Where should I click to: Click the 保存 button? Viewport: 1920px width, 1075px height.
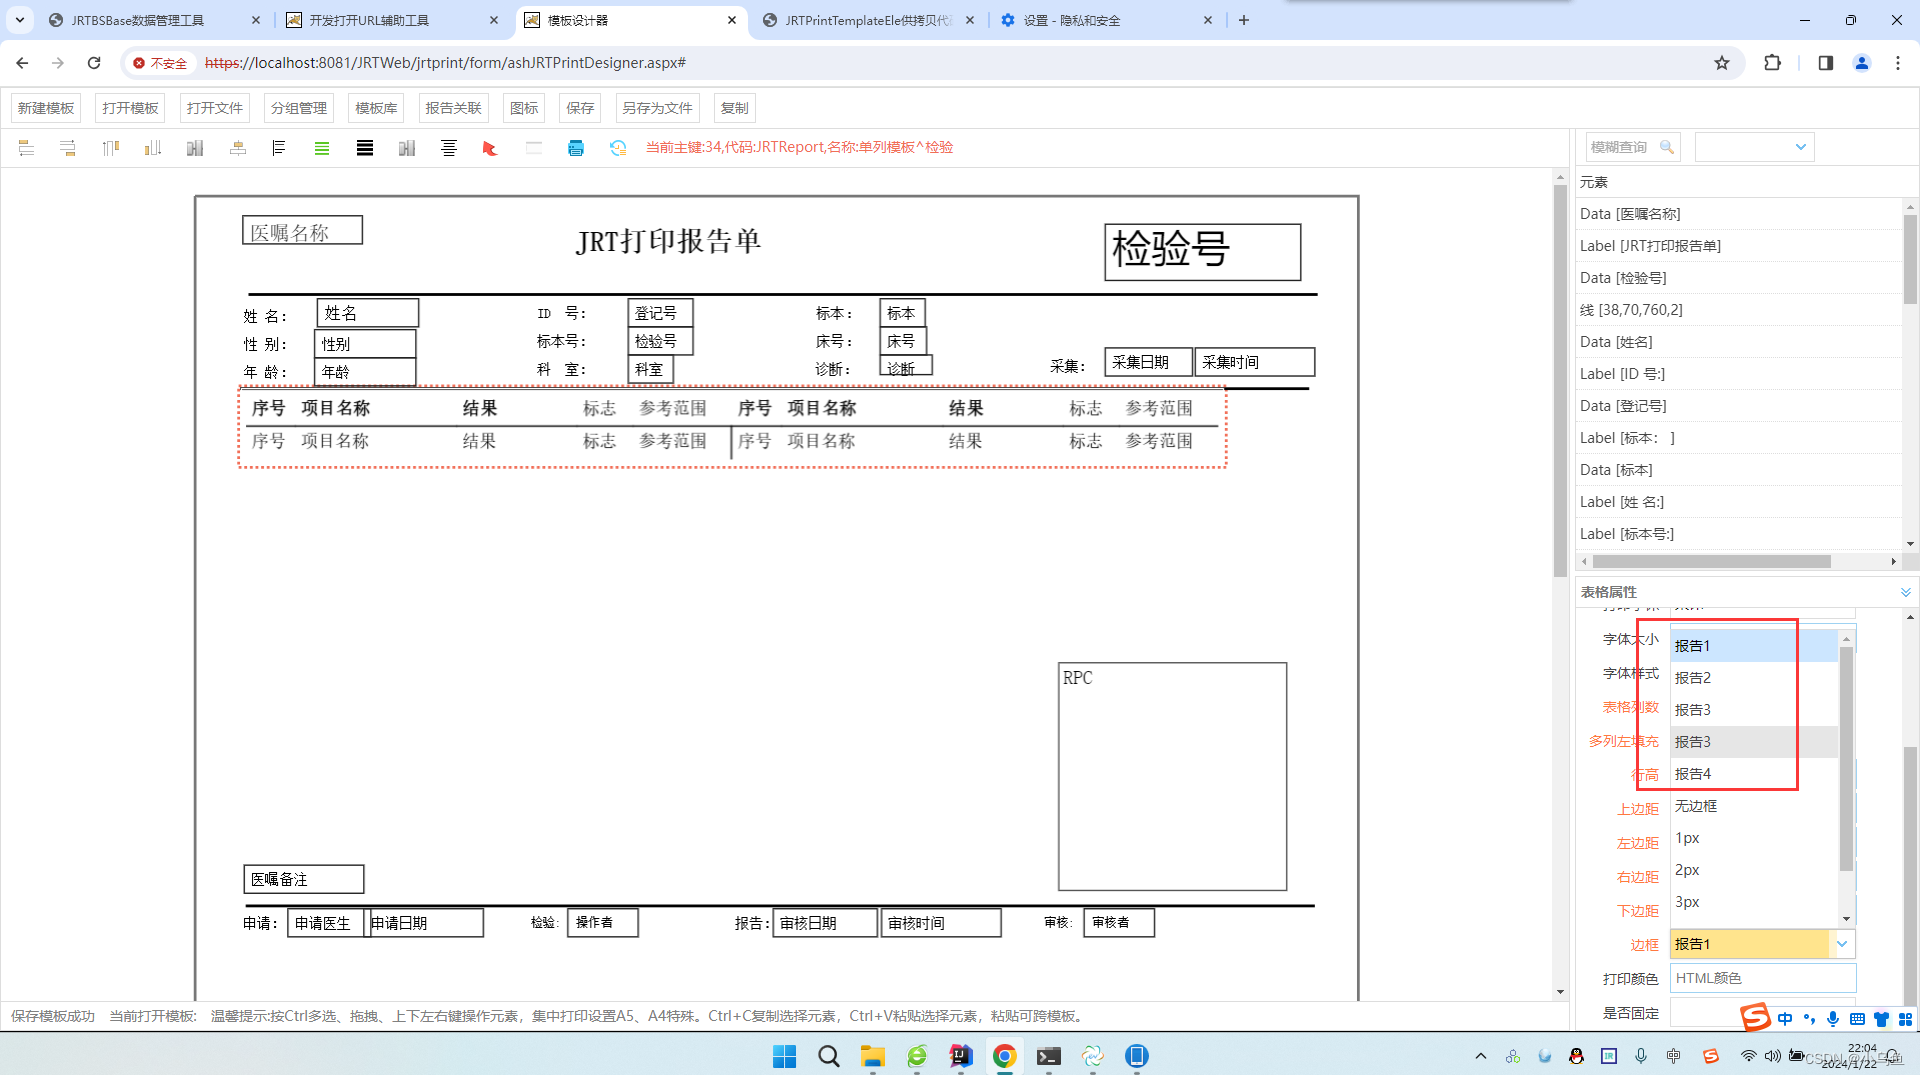click(580, 108)
